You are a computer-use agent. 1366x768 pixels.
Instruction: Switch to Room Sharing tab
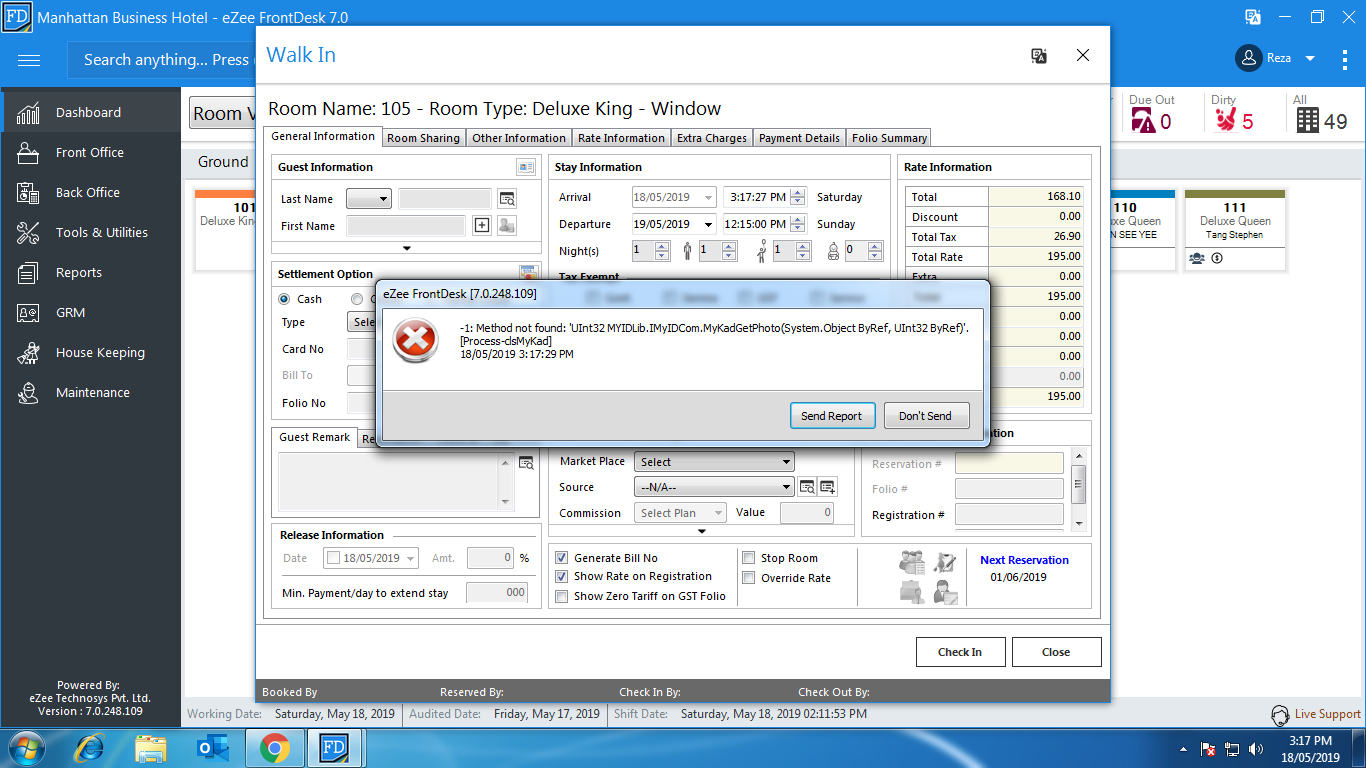point(423,138)
